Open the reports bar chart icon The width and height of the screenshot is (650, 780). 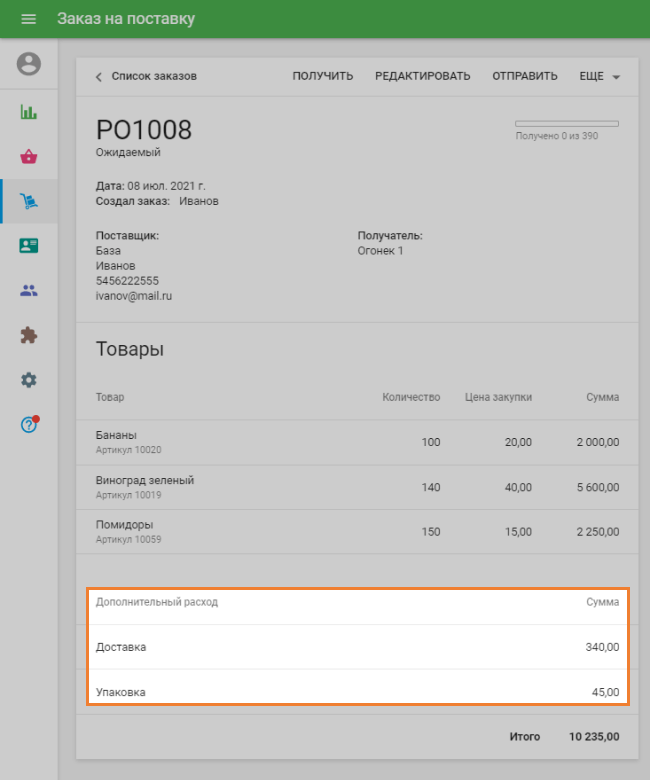pyautogui.click(x=29, y=111)
